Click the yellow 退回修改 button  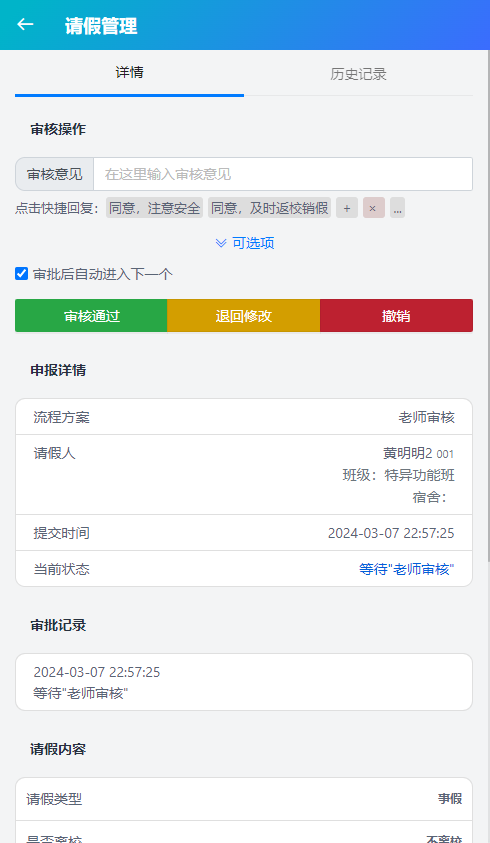tap(244, 316)
